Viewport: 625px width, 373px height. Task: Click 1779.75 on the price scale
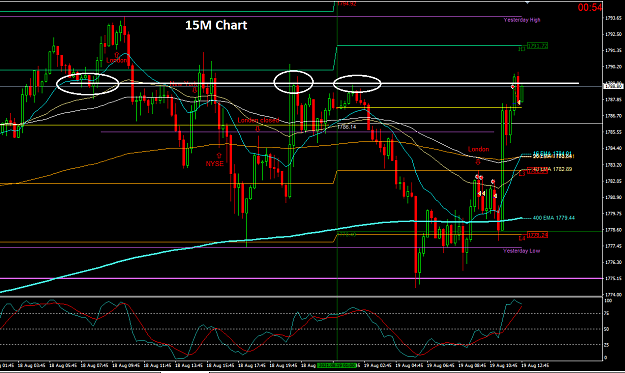click(x=614, y=214)
